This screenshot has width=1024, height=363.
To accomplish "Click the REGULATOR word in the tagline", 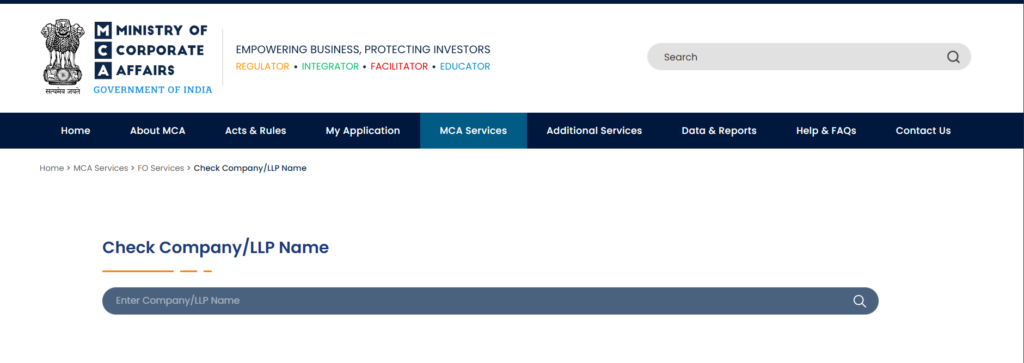I will click(263, 67).
